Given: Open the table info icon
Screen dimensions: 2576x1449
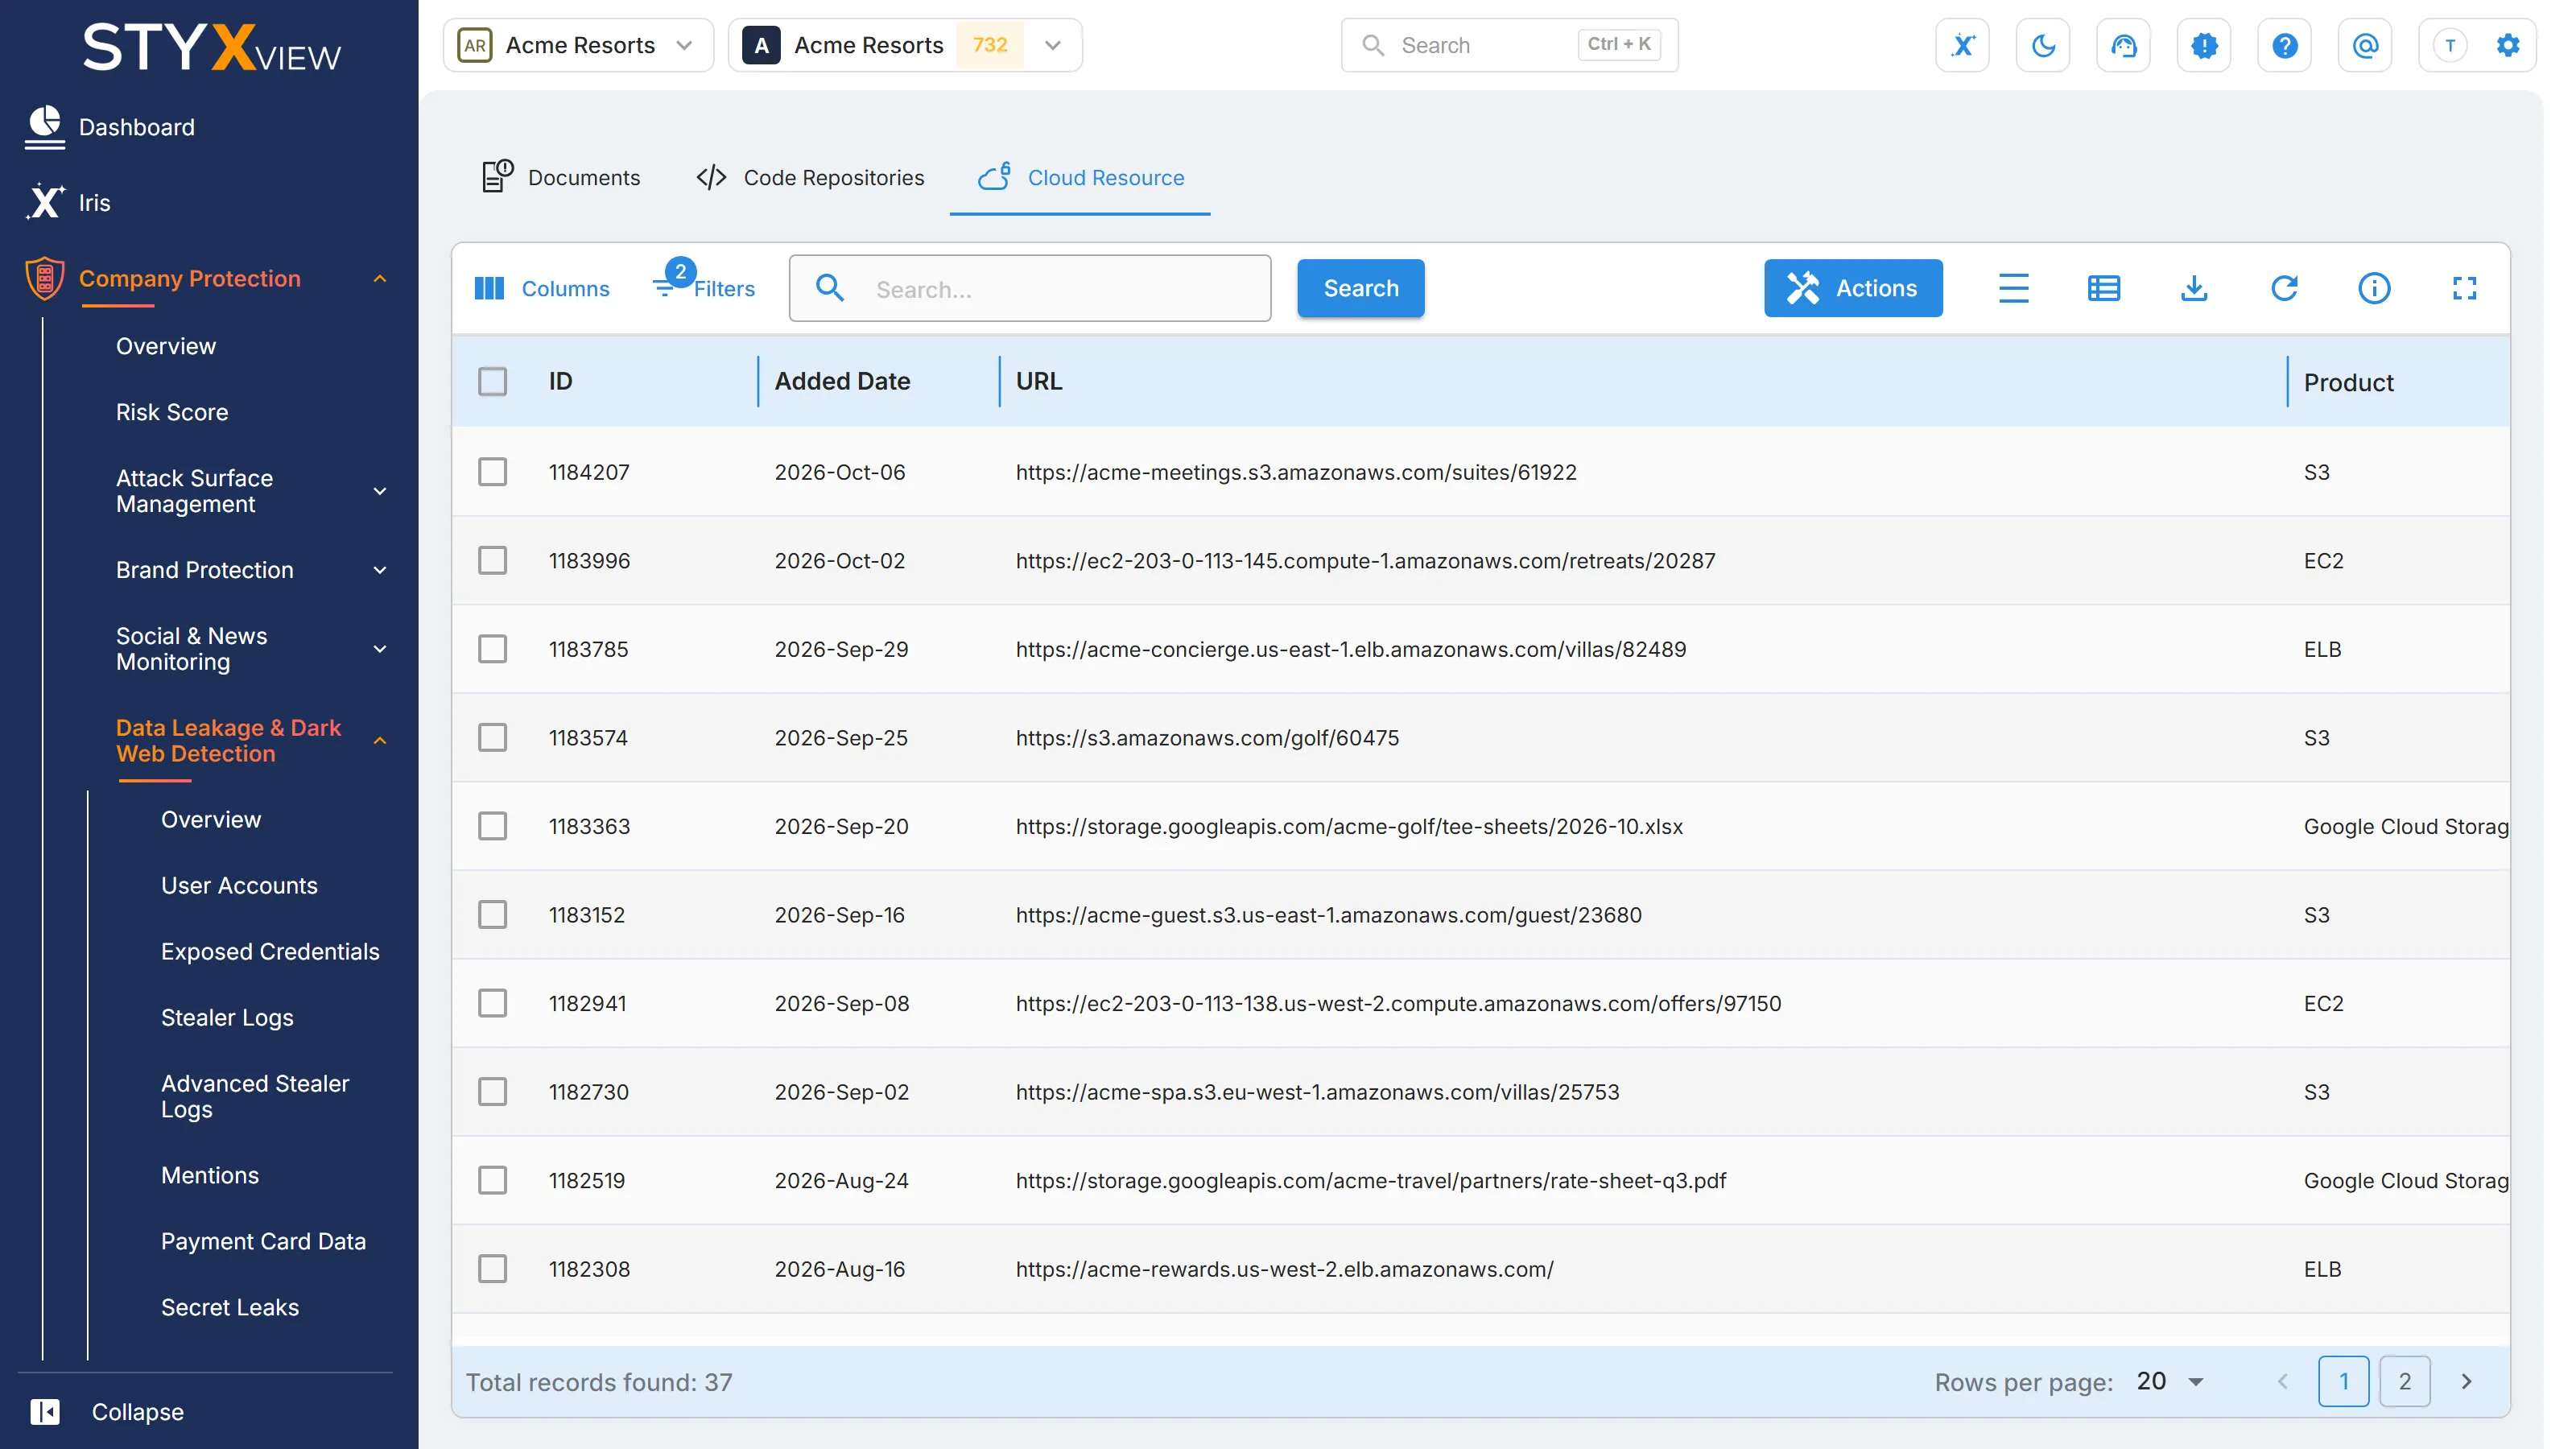Looking at the screenshot, I should (2374, 288).
